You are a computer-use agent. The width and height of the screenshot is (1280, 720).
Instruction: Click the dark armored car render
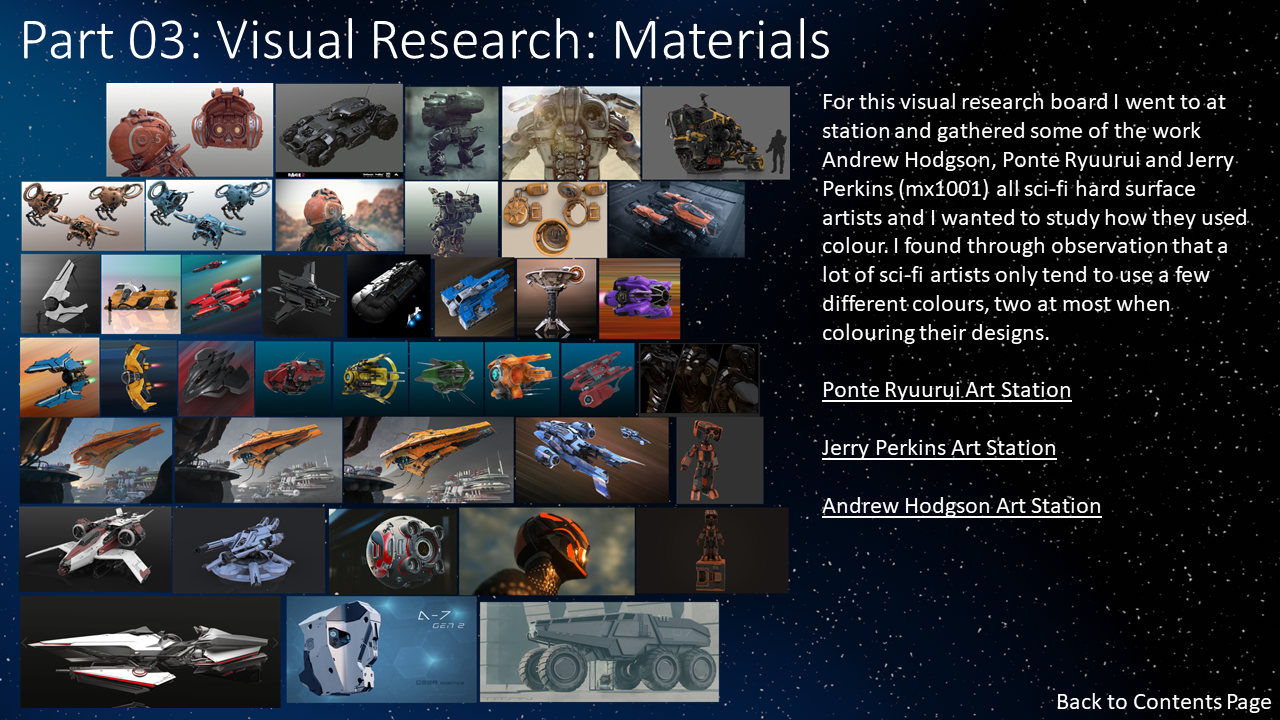[x=338, y=130]
